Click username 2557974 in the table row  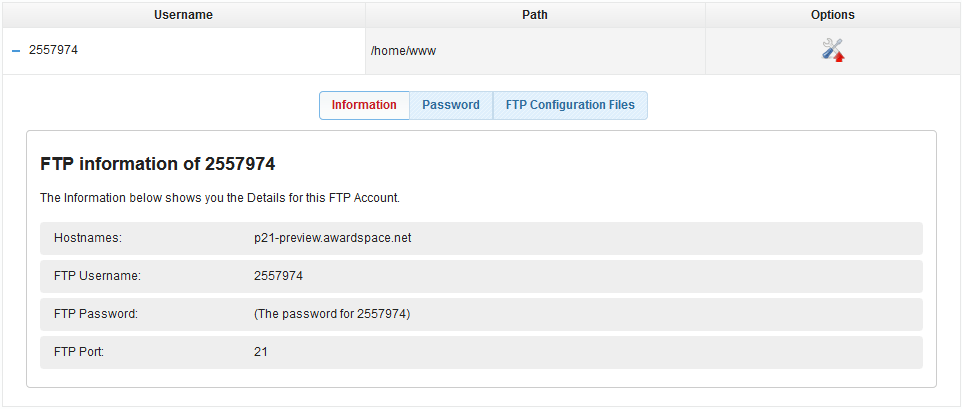tap(53, 50)
